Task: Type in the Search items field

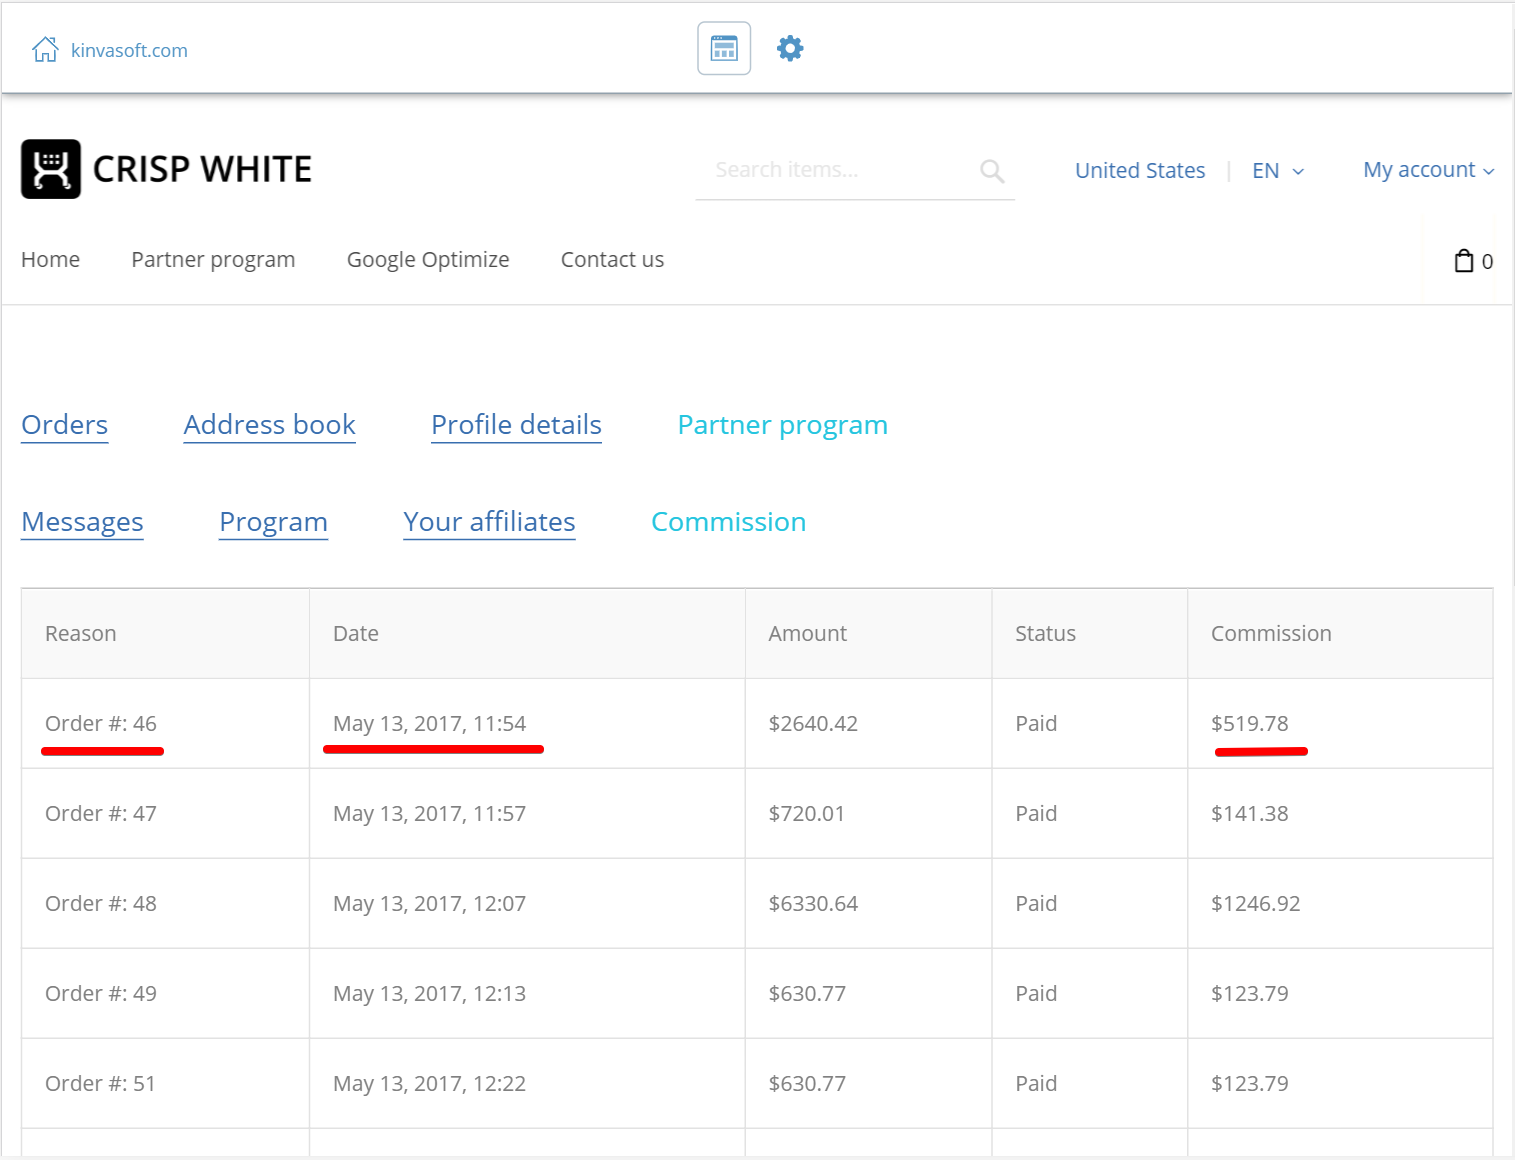Action: (x=840, y=170)
